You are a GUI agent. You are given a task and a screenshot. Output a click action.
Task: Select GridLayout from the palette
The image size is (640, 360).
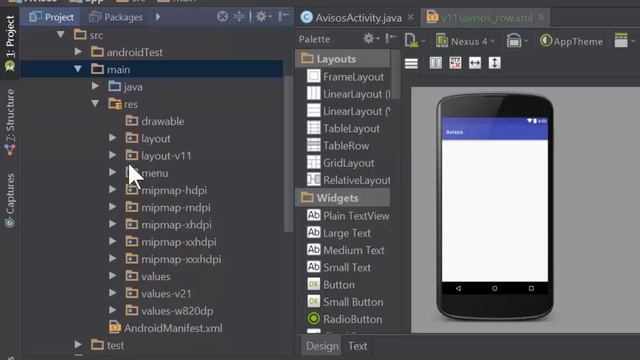[x=341, y=162]
